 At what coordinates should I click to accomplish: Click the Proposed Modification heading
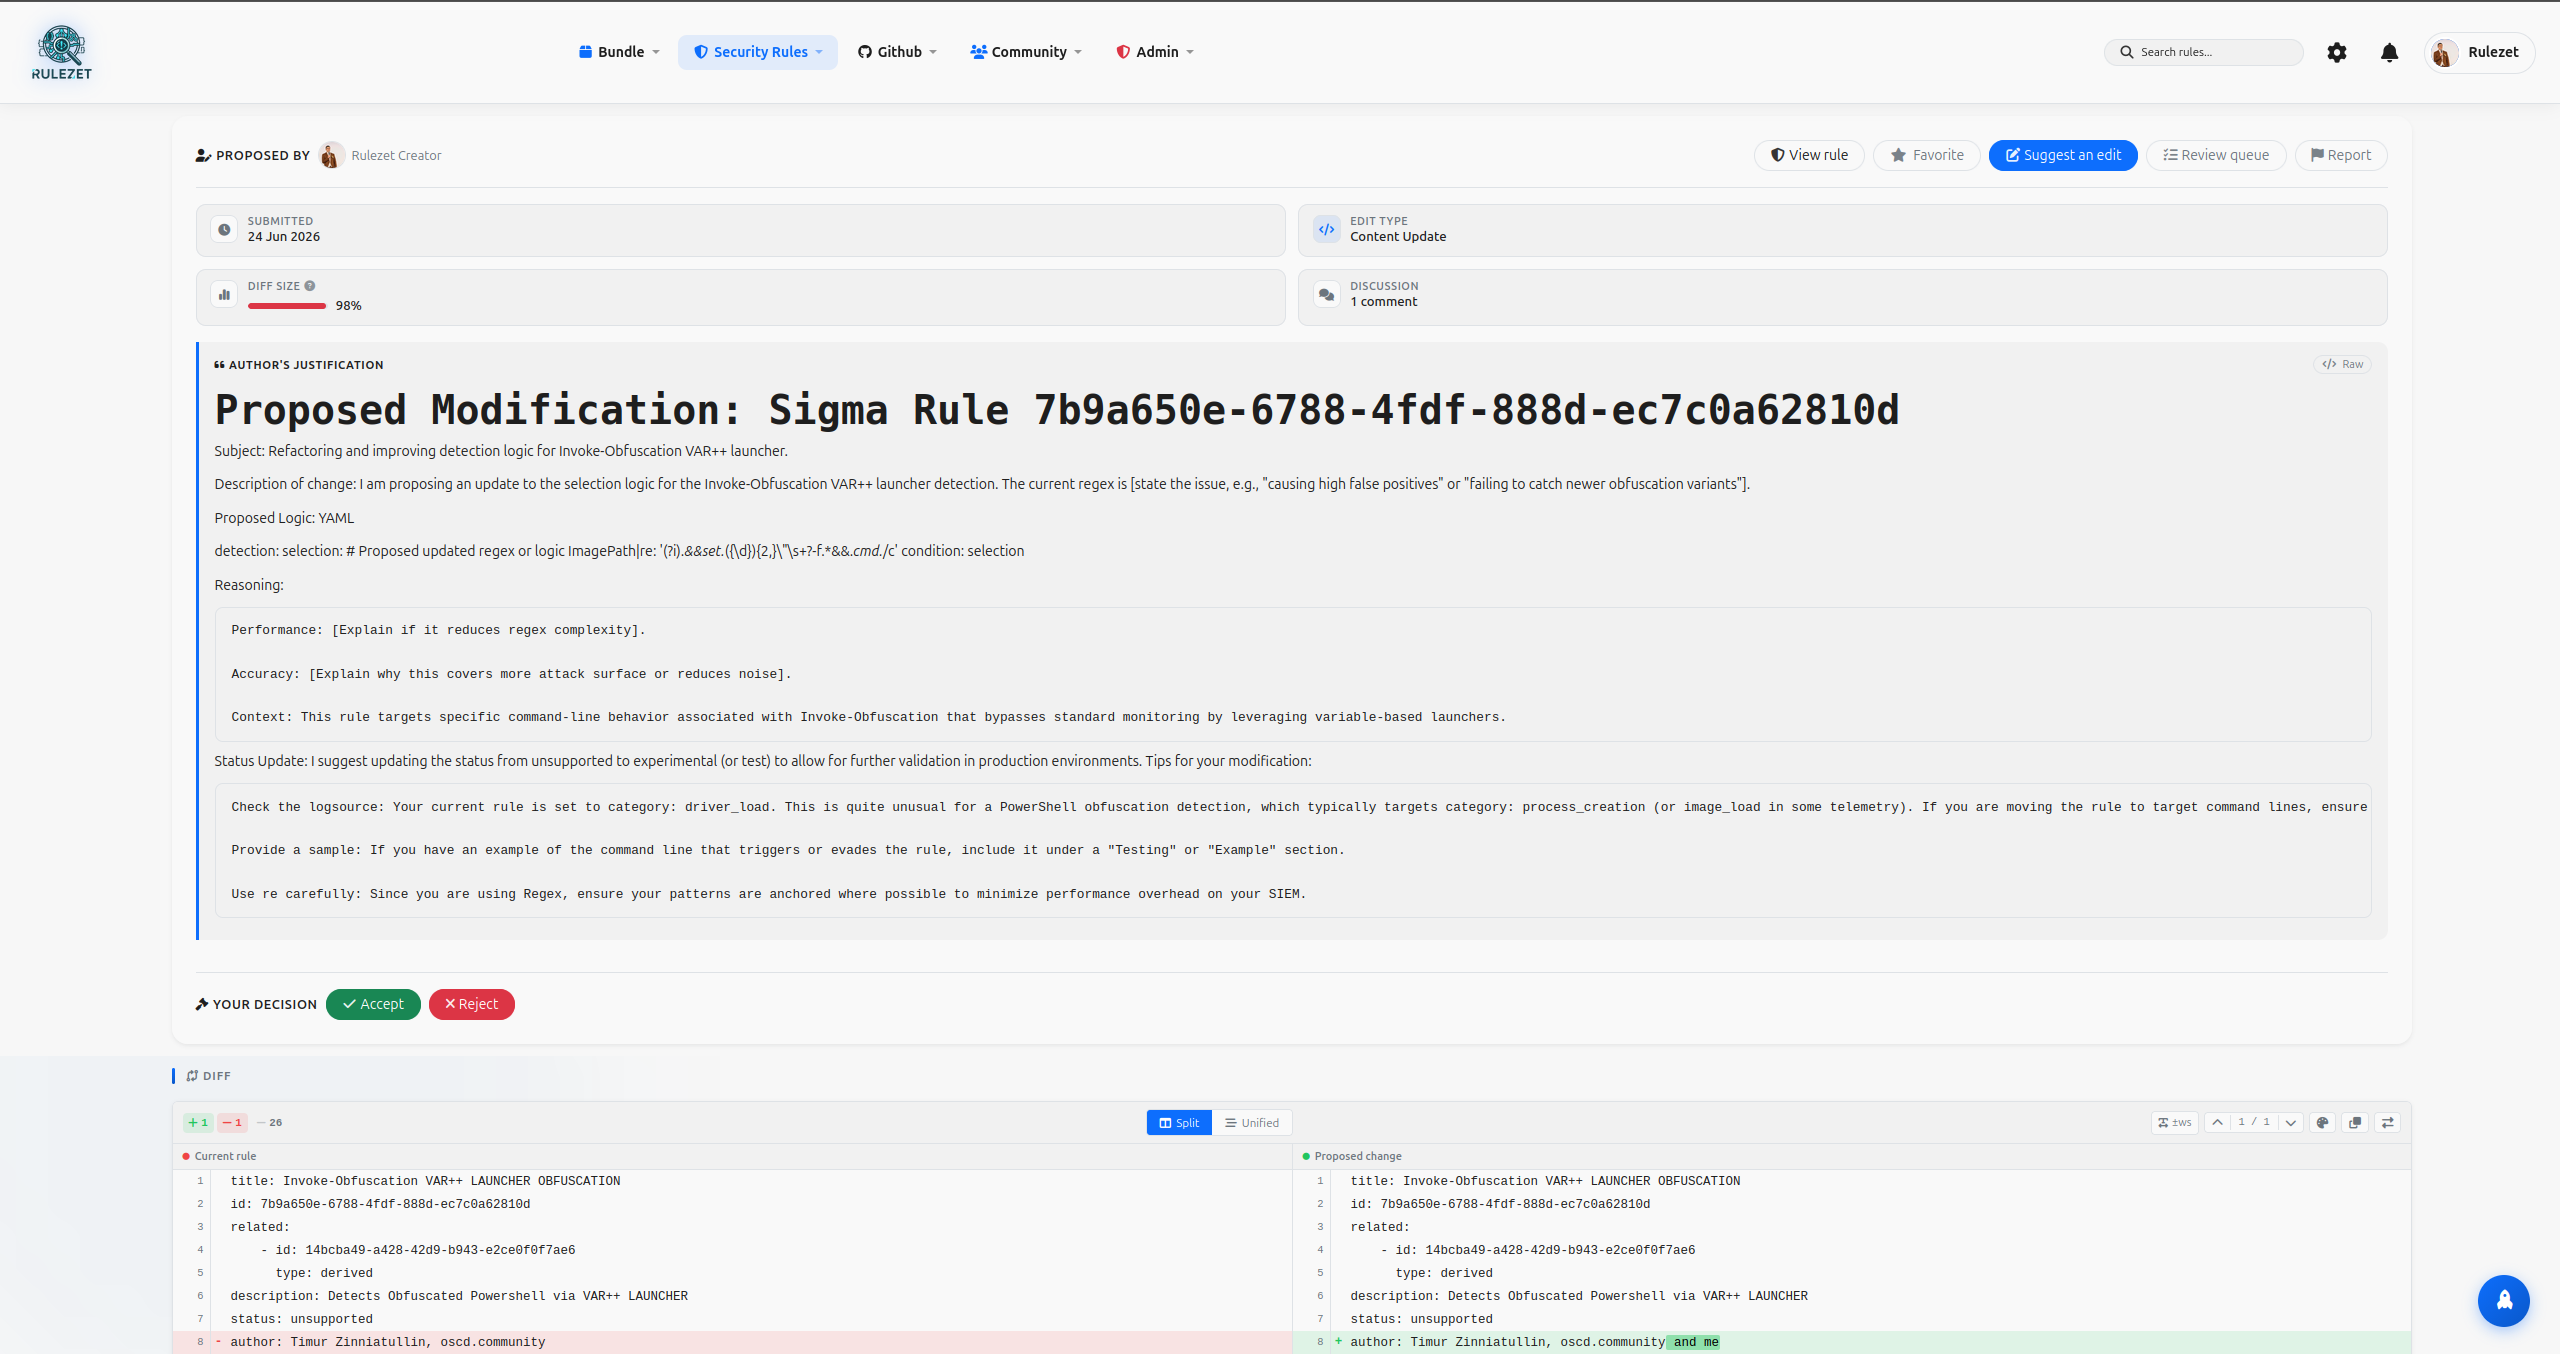(x=1057, y=410)
